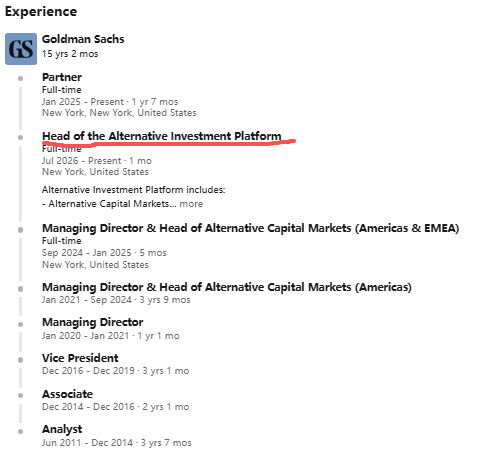Click 'Jan 2025 - Present' date range
The image size is (484, 461).
click(83, 102)
